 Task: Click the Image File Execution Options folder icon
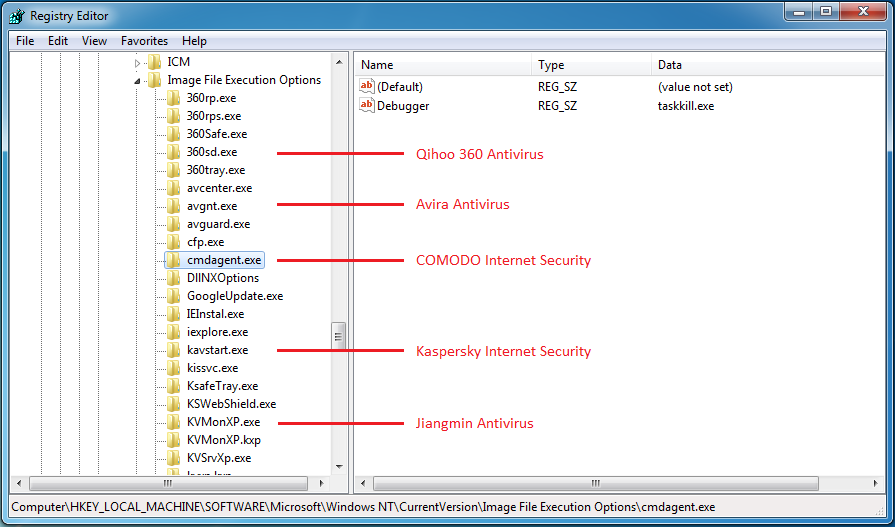point(154,79)
